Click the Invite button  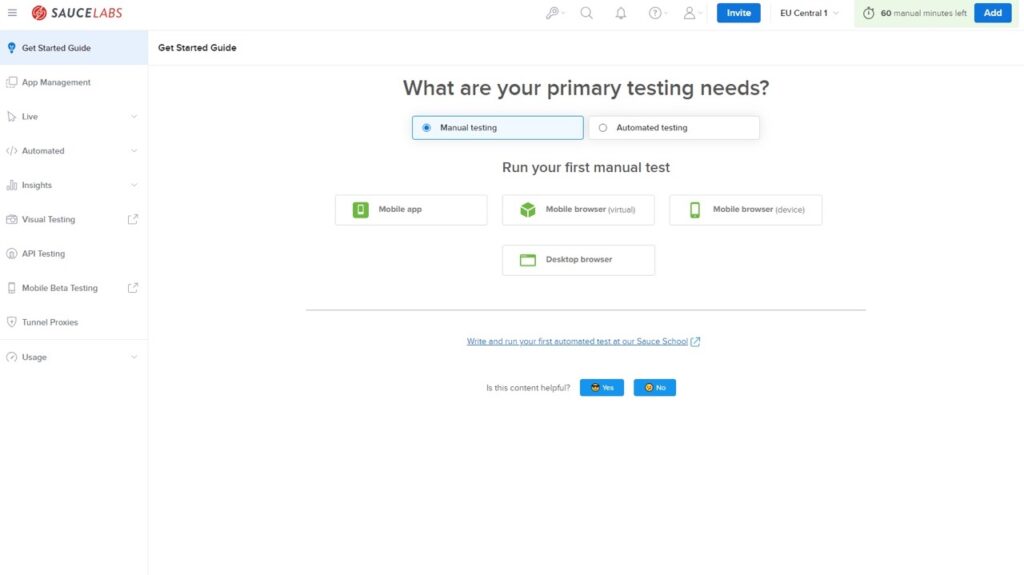(739, 13)
